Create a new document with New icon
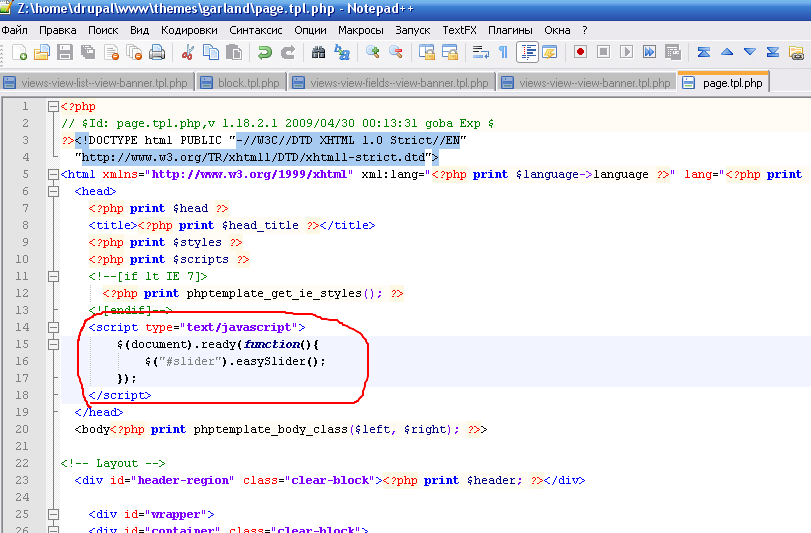Viewport: 811px width, 533px height. (20, 52)
